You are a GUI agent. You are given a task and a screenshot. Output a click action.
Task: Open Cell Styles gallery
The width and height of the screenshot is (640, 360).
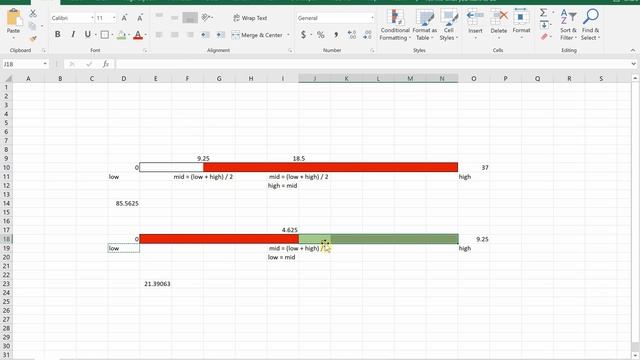click(x=449, y=24)
